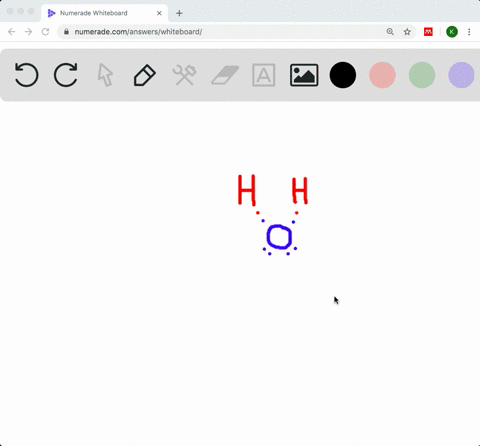
Task: Select the eraser tool
Action: pos(225,75)
